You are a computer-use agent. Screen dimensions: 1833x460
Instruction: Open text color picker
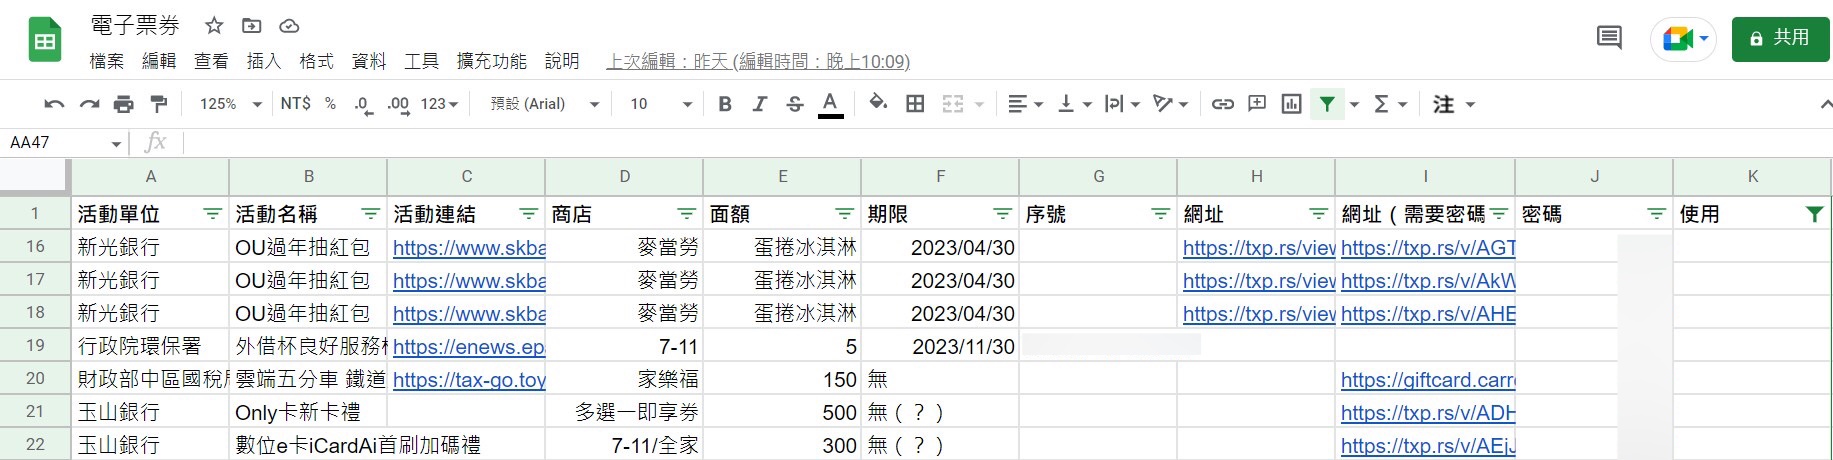point(830,104)
